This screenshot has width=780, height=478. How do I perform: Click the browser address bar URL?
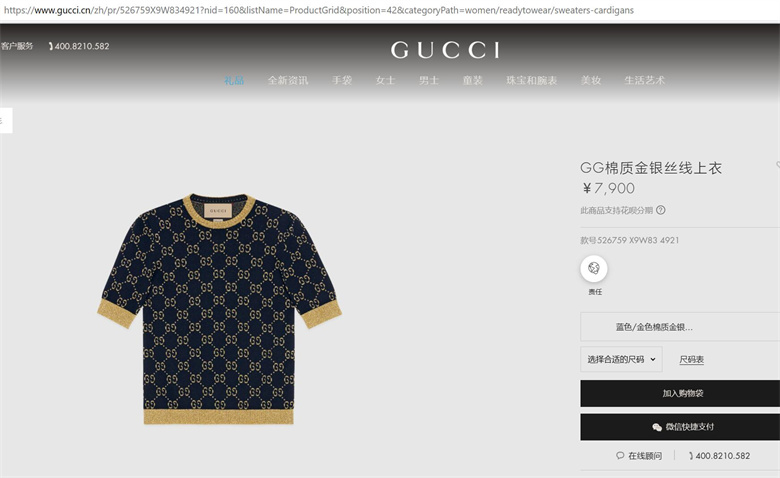318,10
